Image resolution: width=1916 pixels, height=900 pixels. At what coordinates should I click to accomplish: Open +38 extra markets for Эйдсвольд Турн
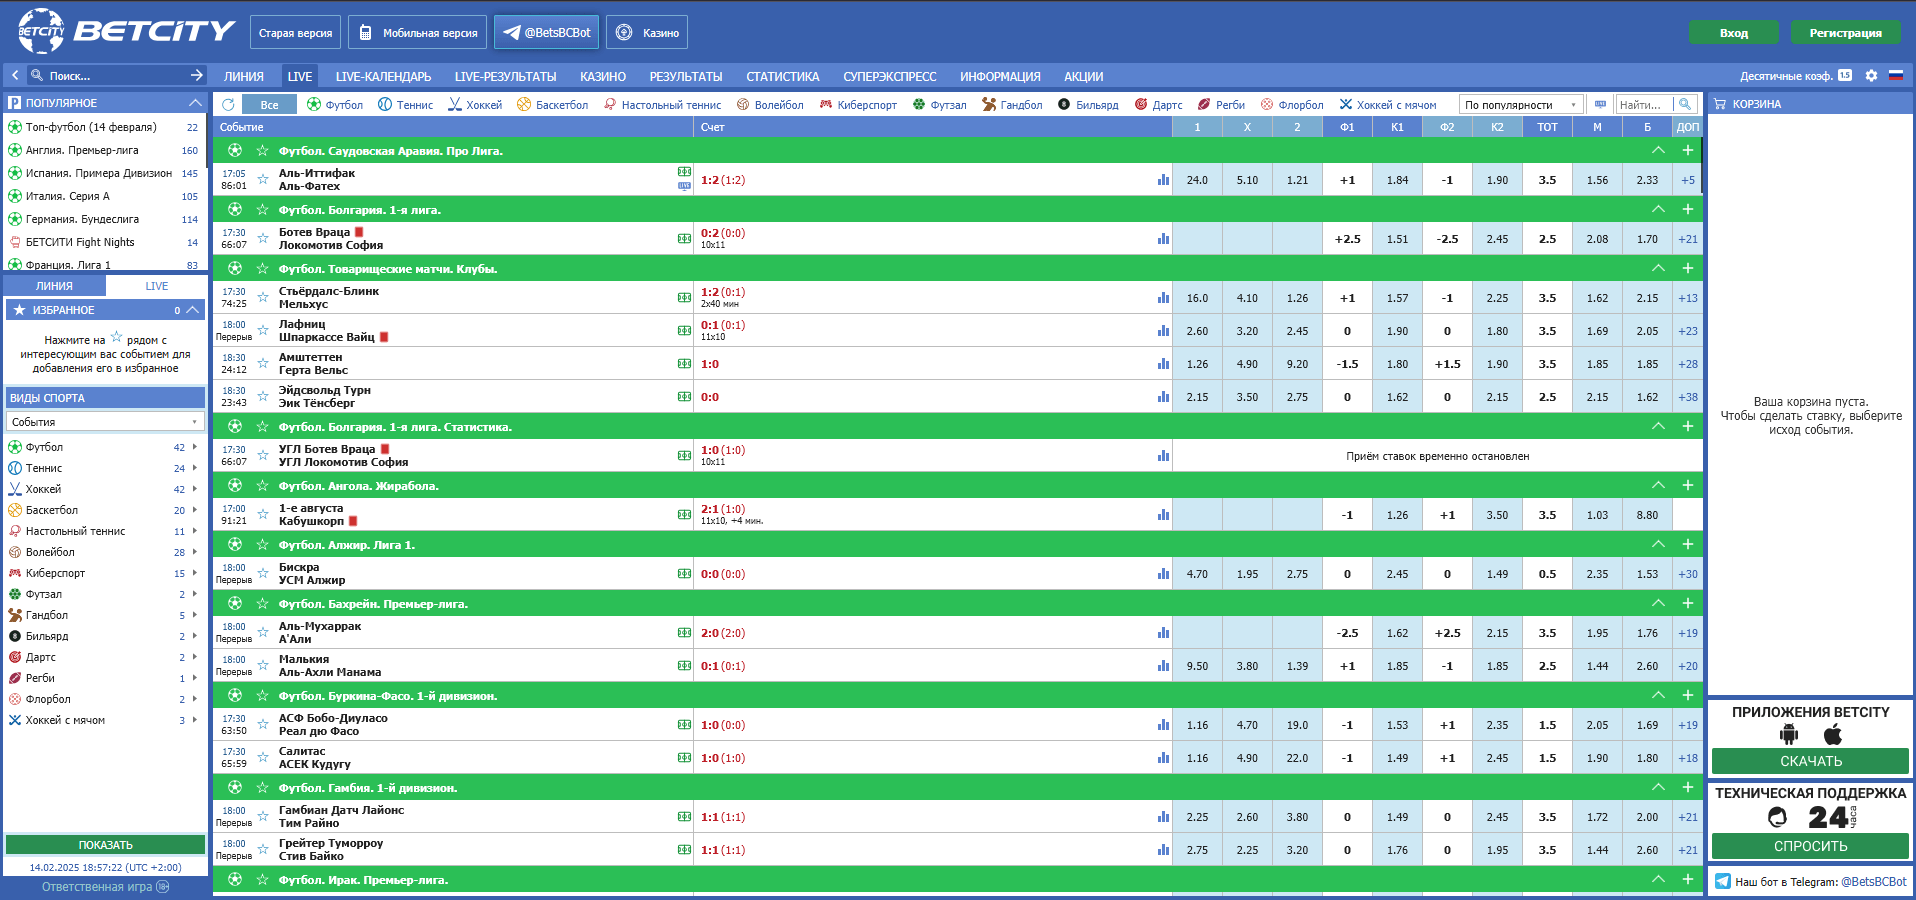[1688, 397]
